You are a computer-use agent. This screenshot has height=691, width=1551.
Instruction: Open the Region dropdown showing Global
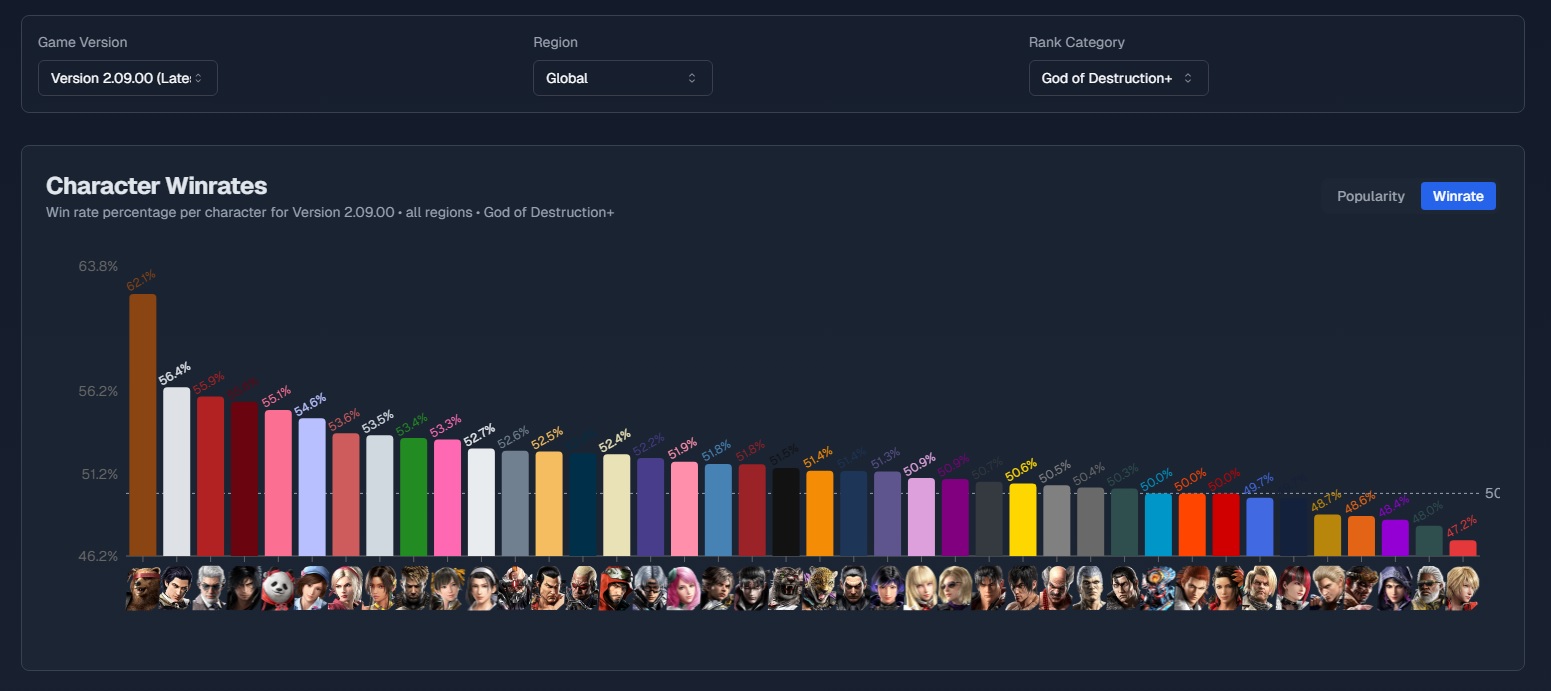tap(623, 78)
